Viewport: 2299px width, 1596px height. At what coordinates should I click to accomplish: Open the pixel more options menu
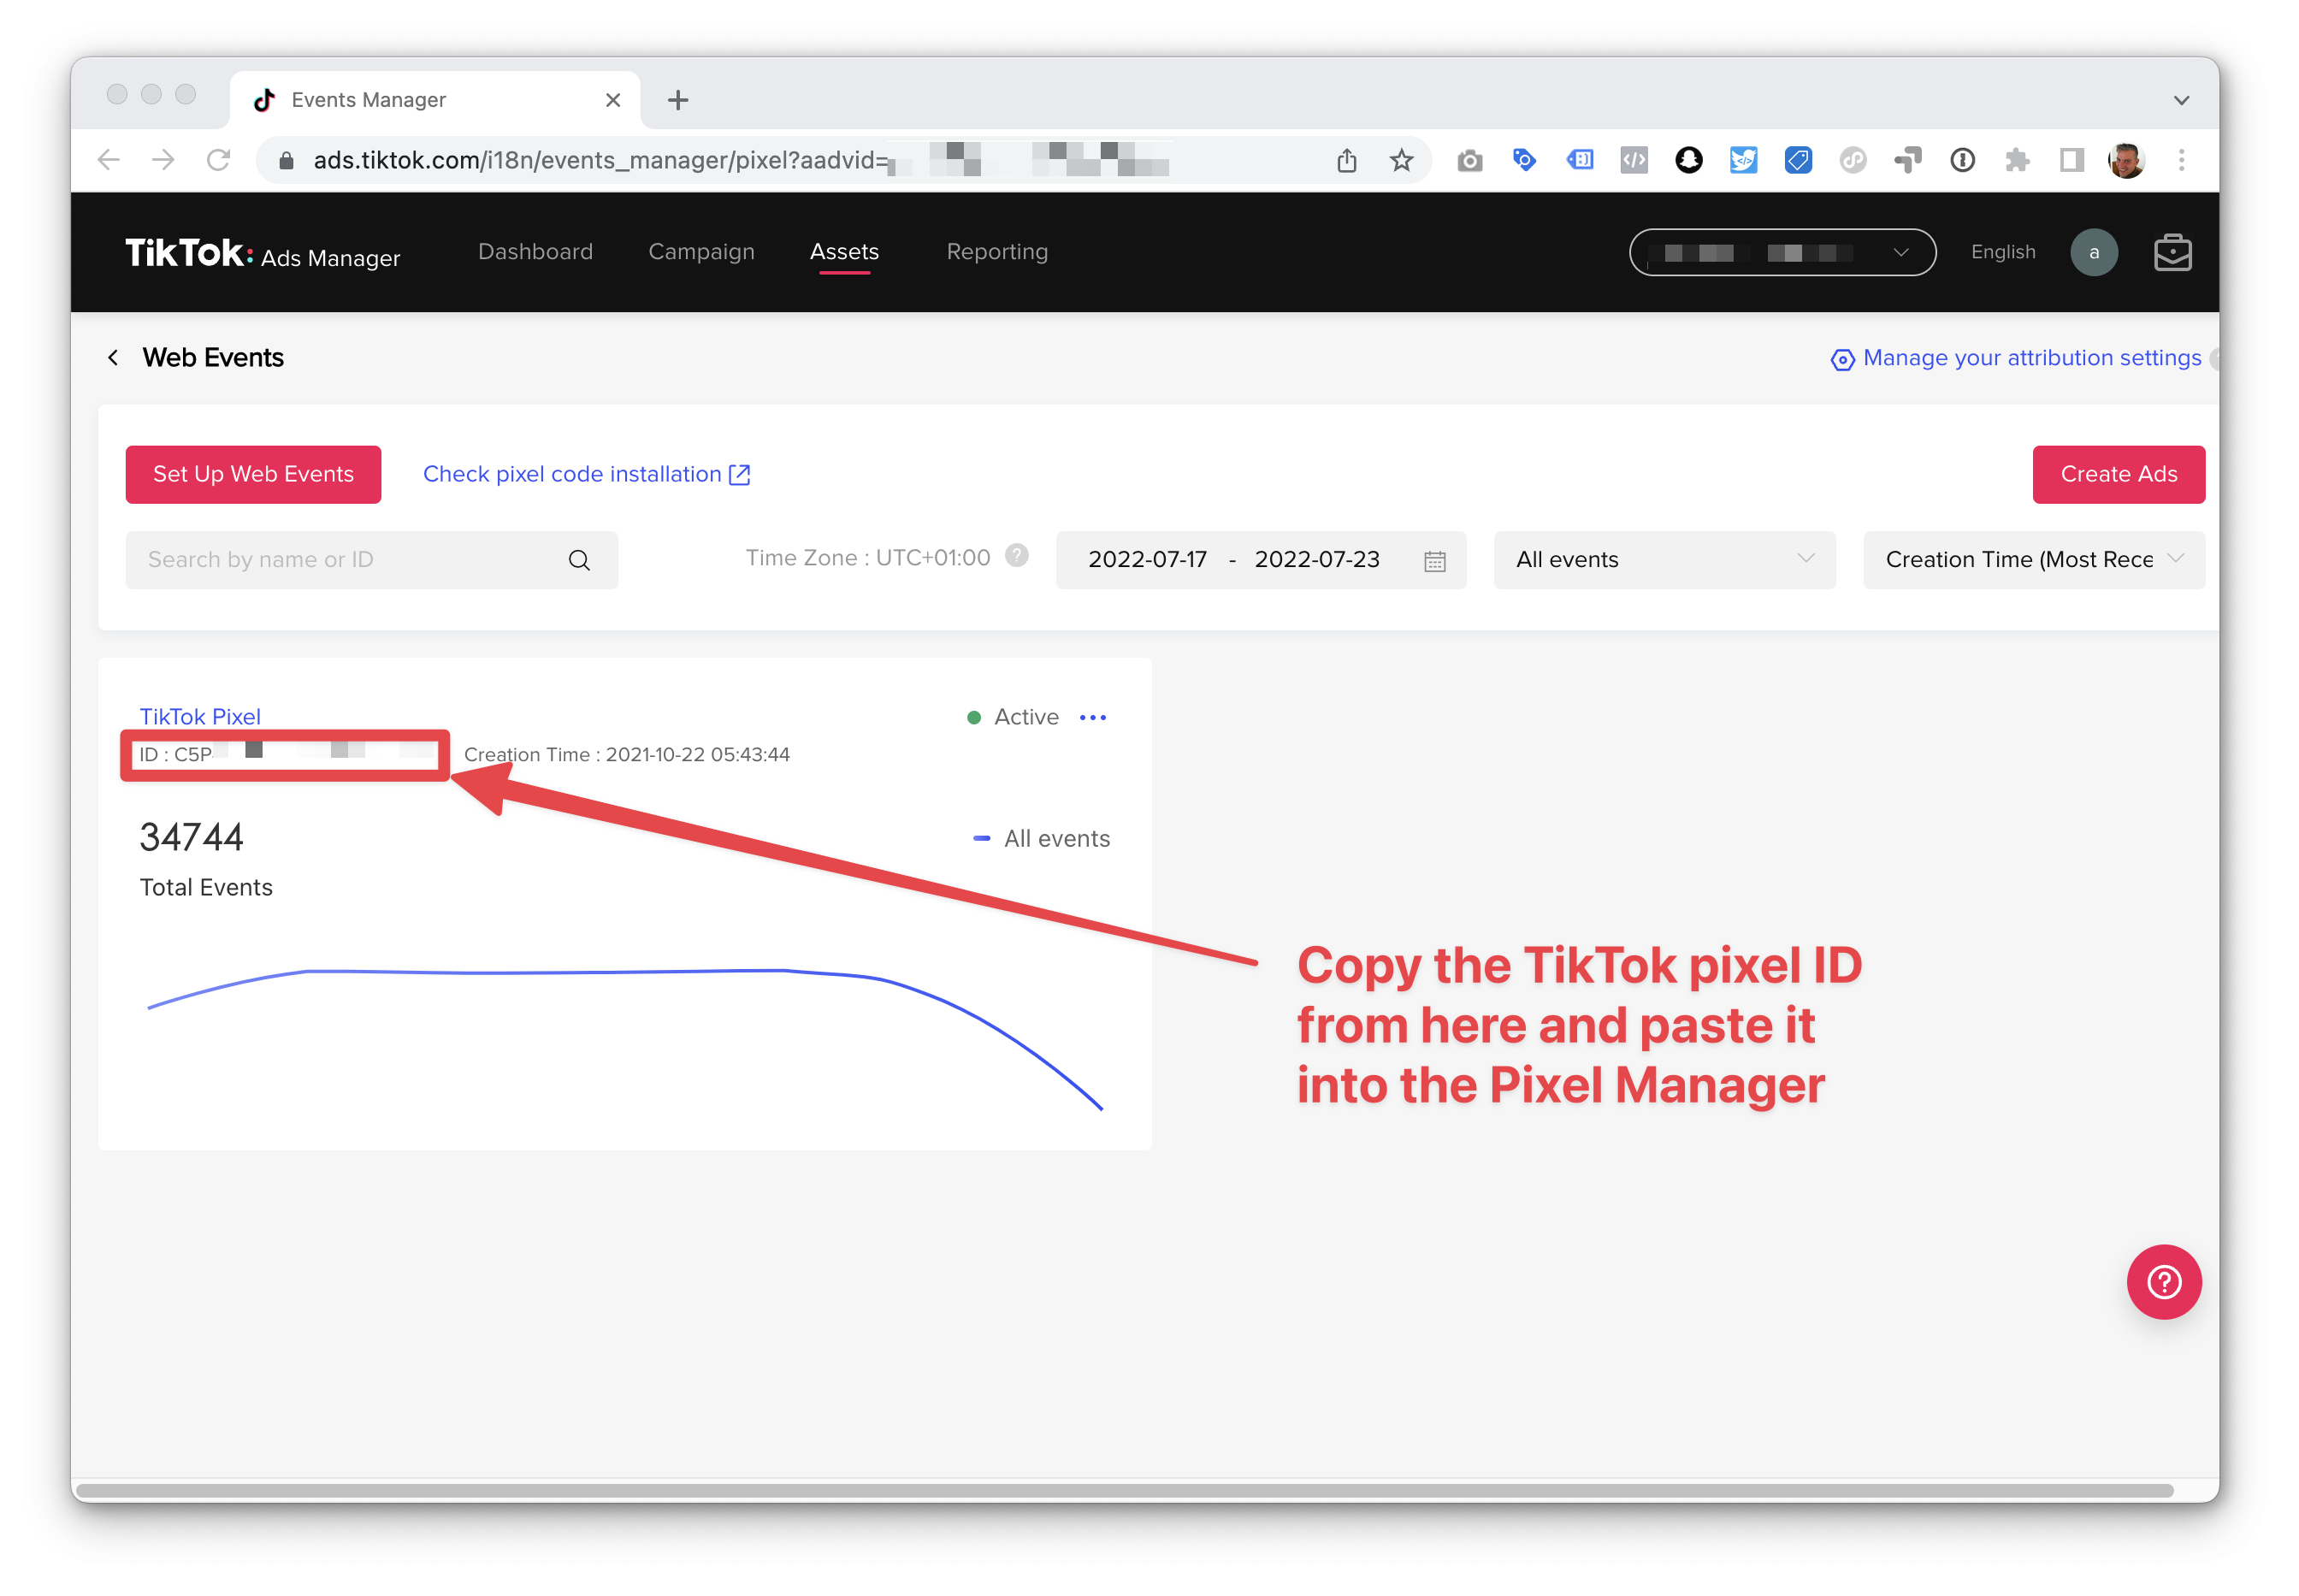pyautogui.click(x=1093, y=717)
